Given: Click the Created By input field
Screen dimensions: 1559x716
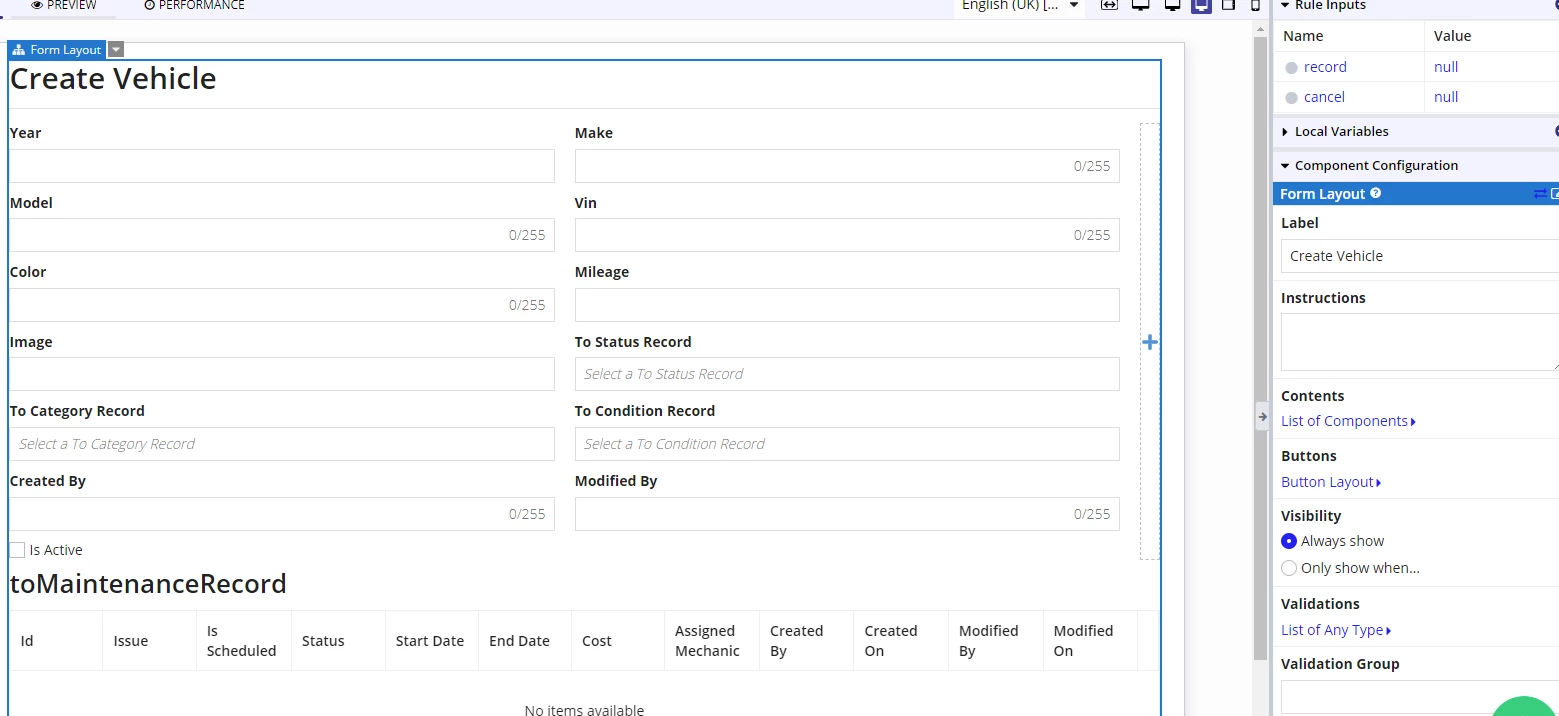Looking at the screenshot, I should tap(282, 514).
